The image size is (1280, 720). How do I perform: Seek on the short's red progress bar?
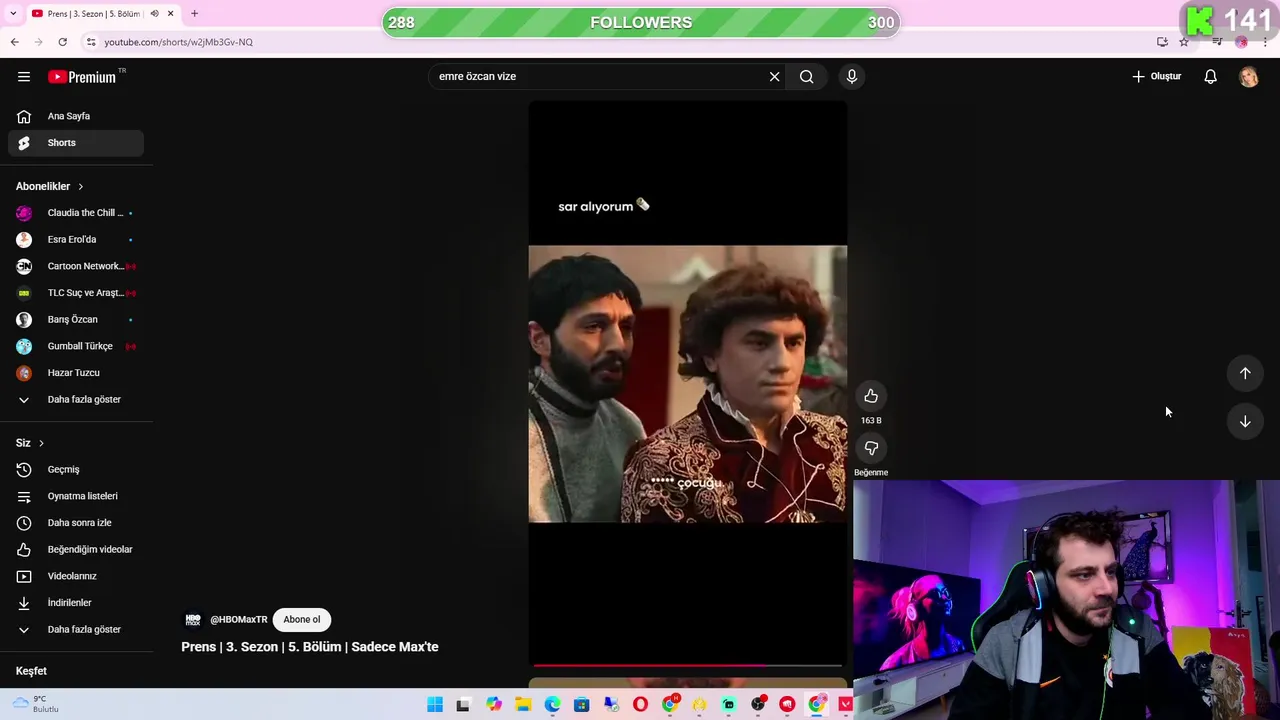click(x=687, y=665)
